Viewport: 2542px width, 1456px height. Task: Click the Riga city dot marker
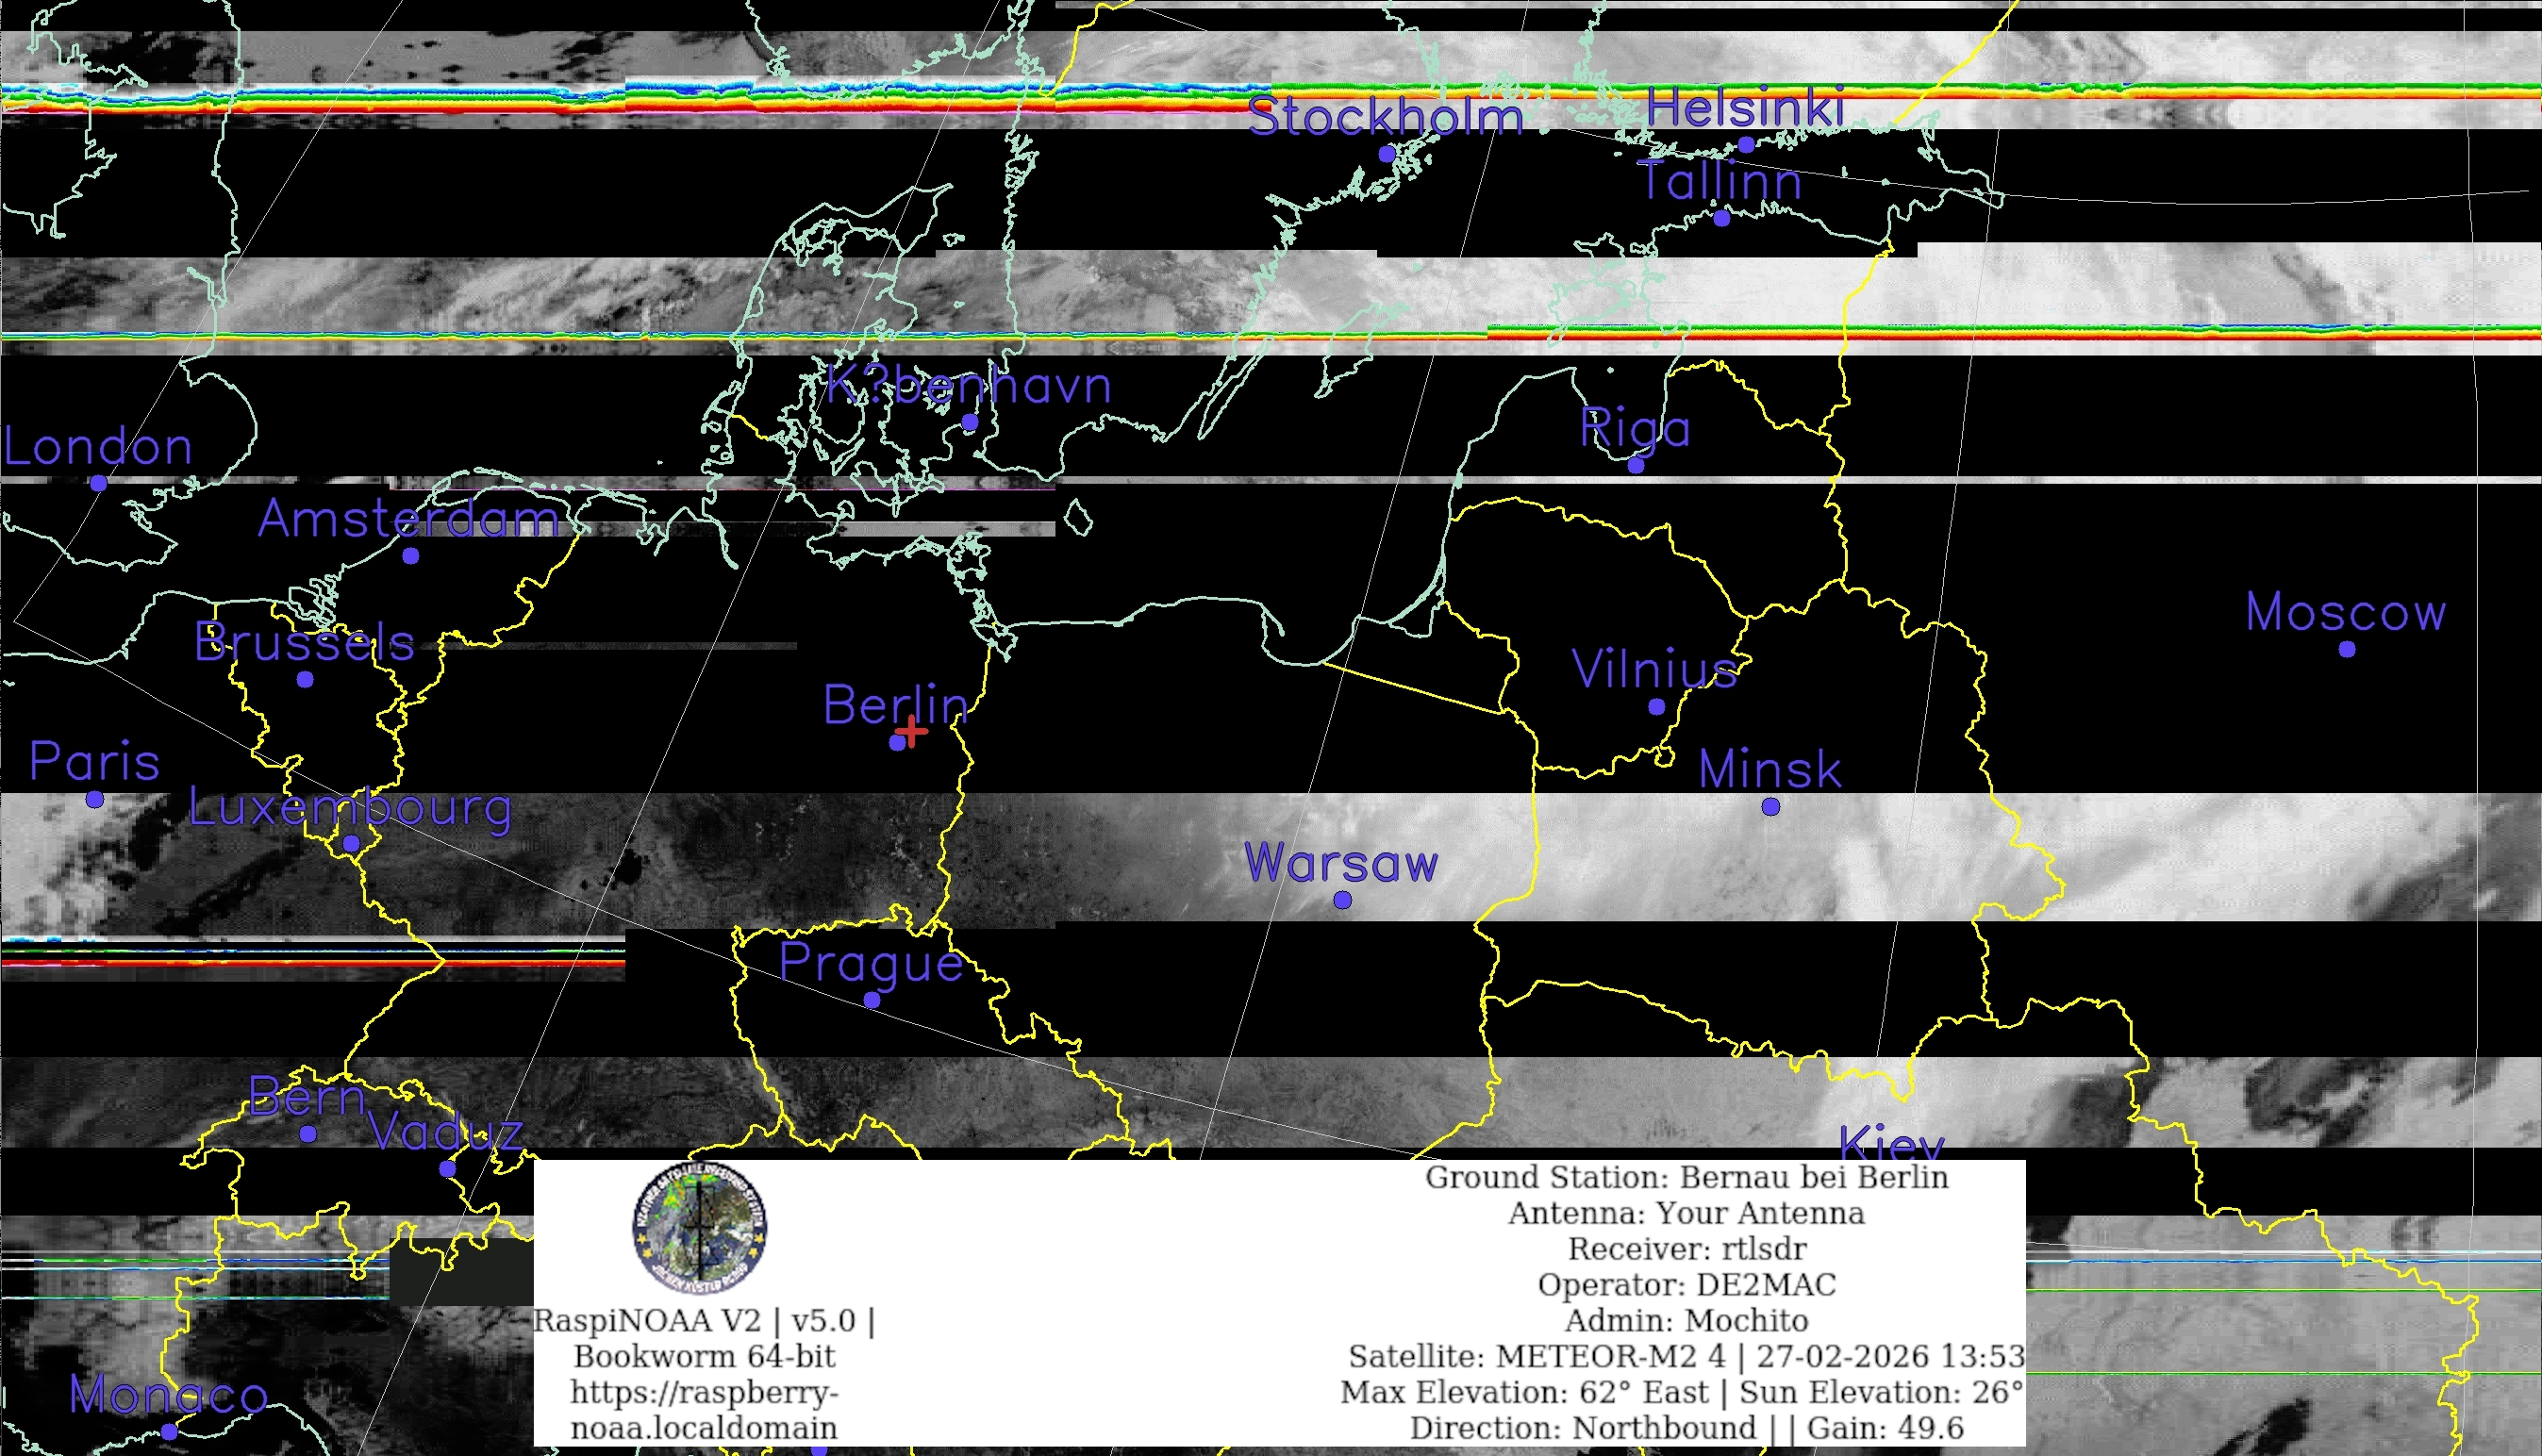[x=1636, y=465]
